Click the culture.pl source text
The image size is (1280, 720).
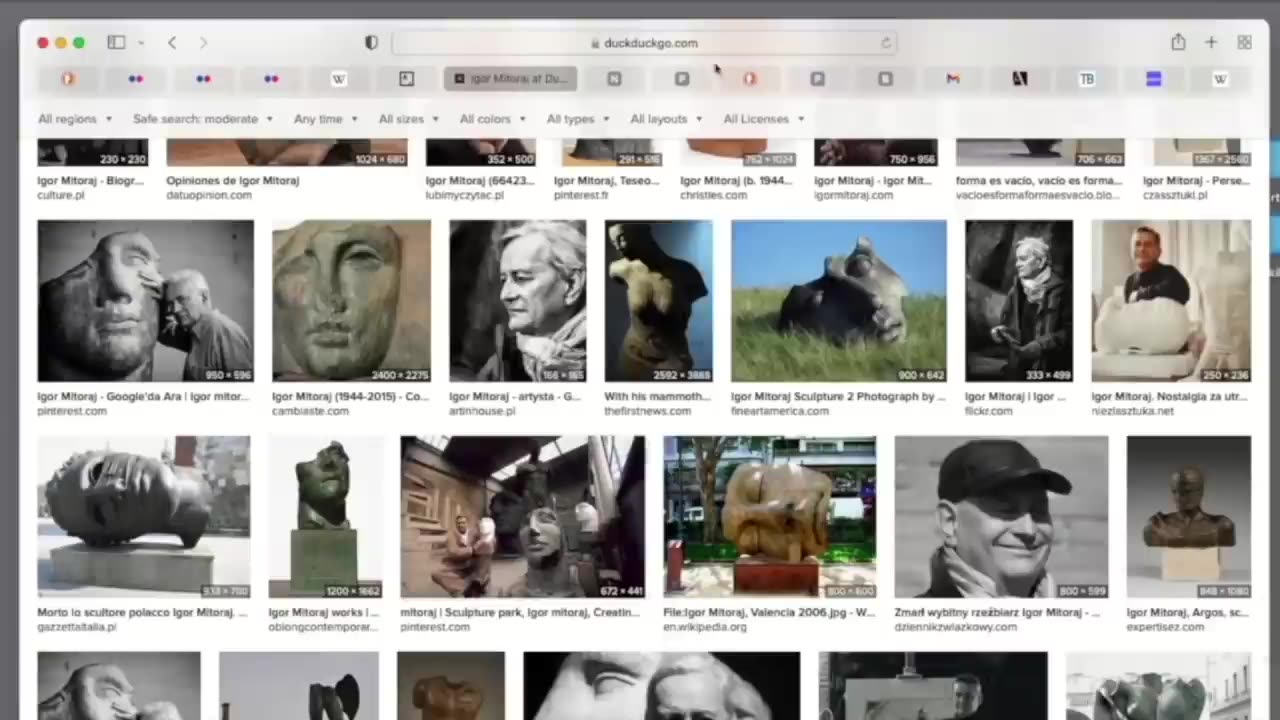click(x=61, y=195)
